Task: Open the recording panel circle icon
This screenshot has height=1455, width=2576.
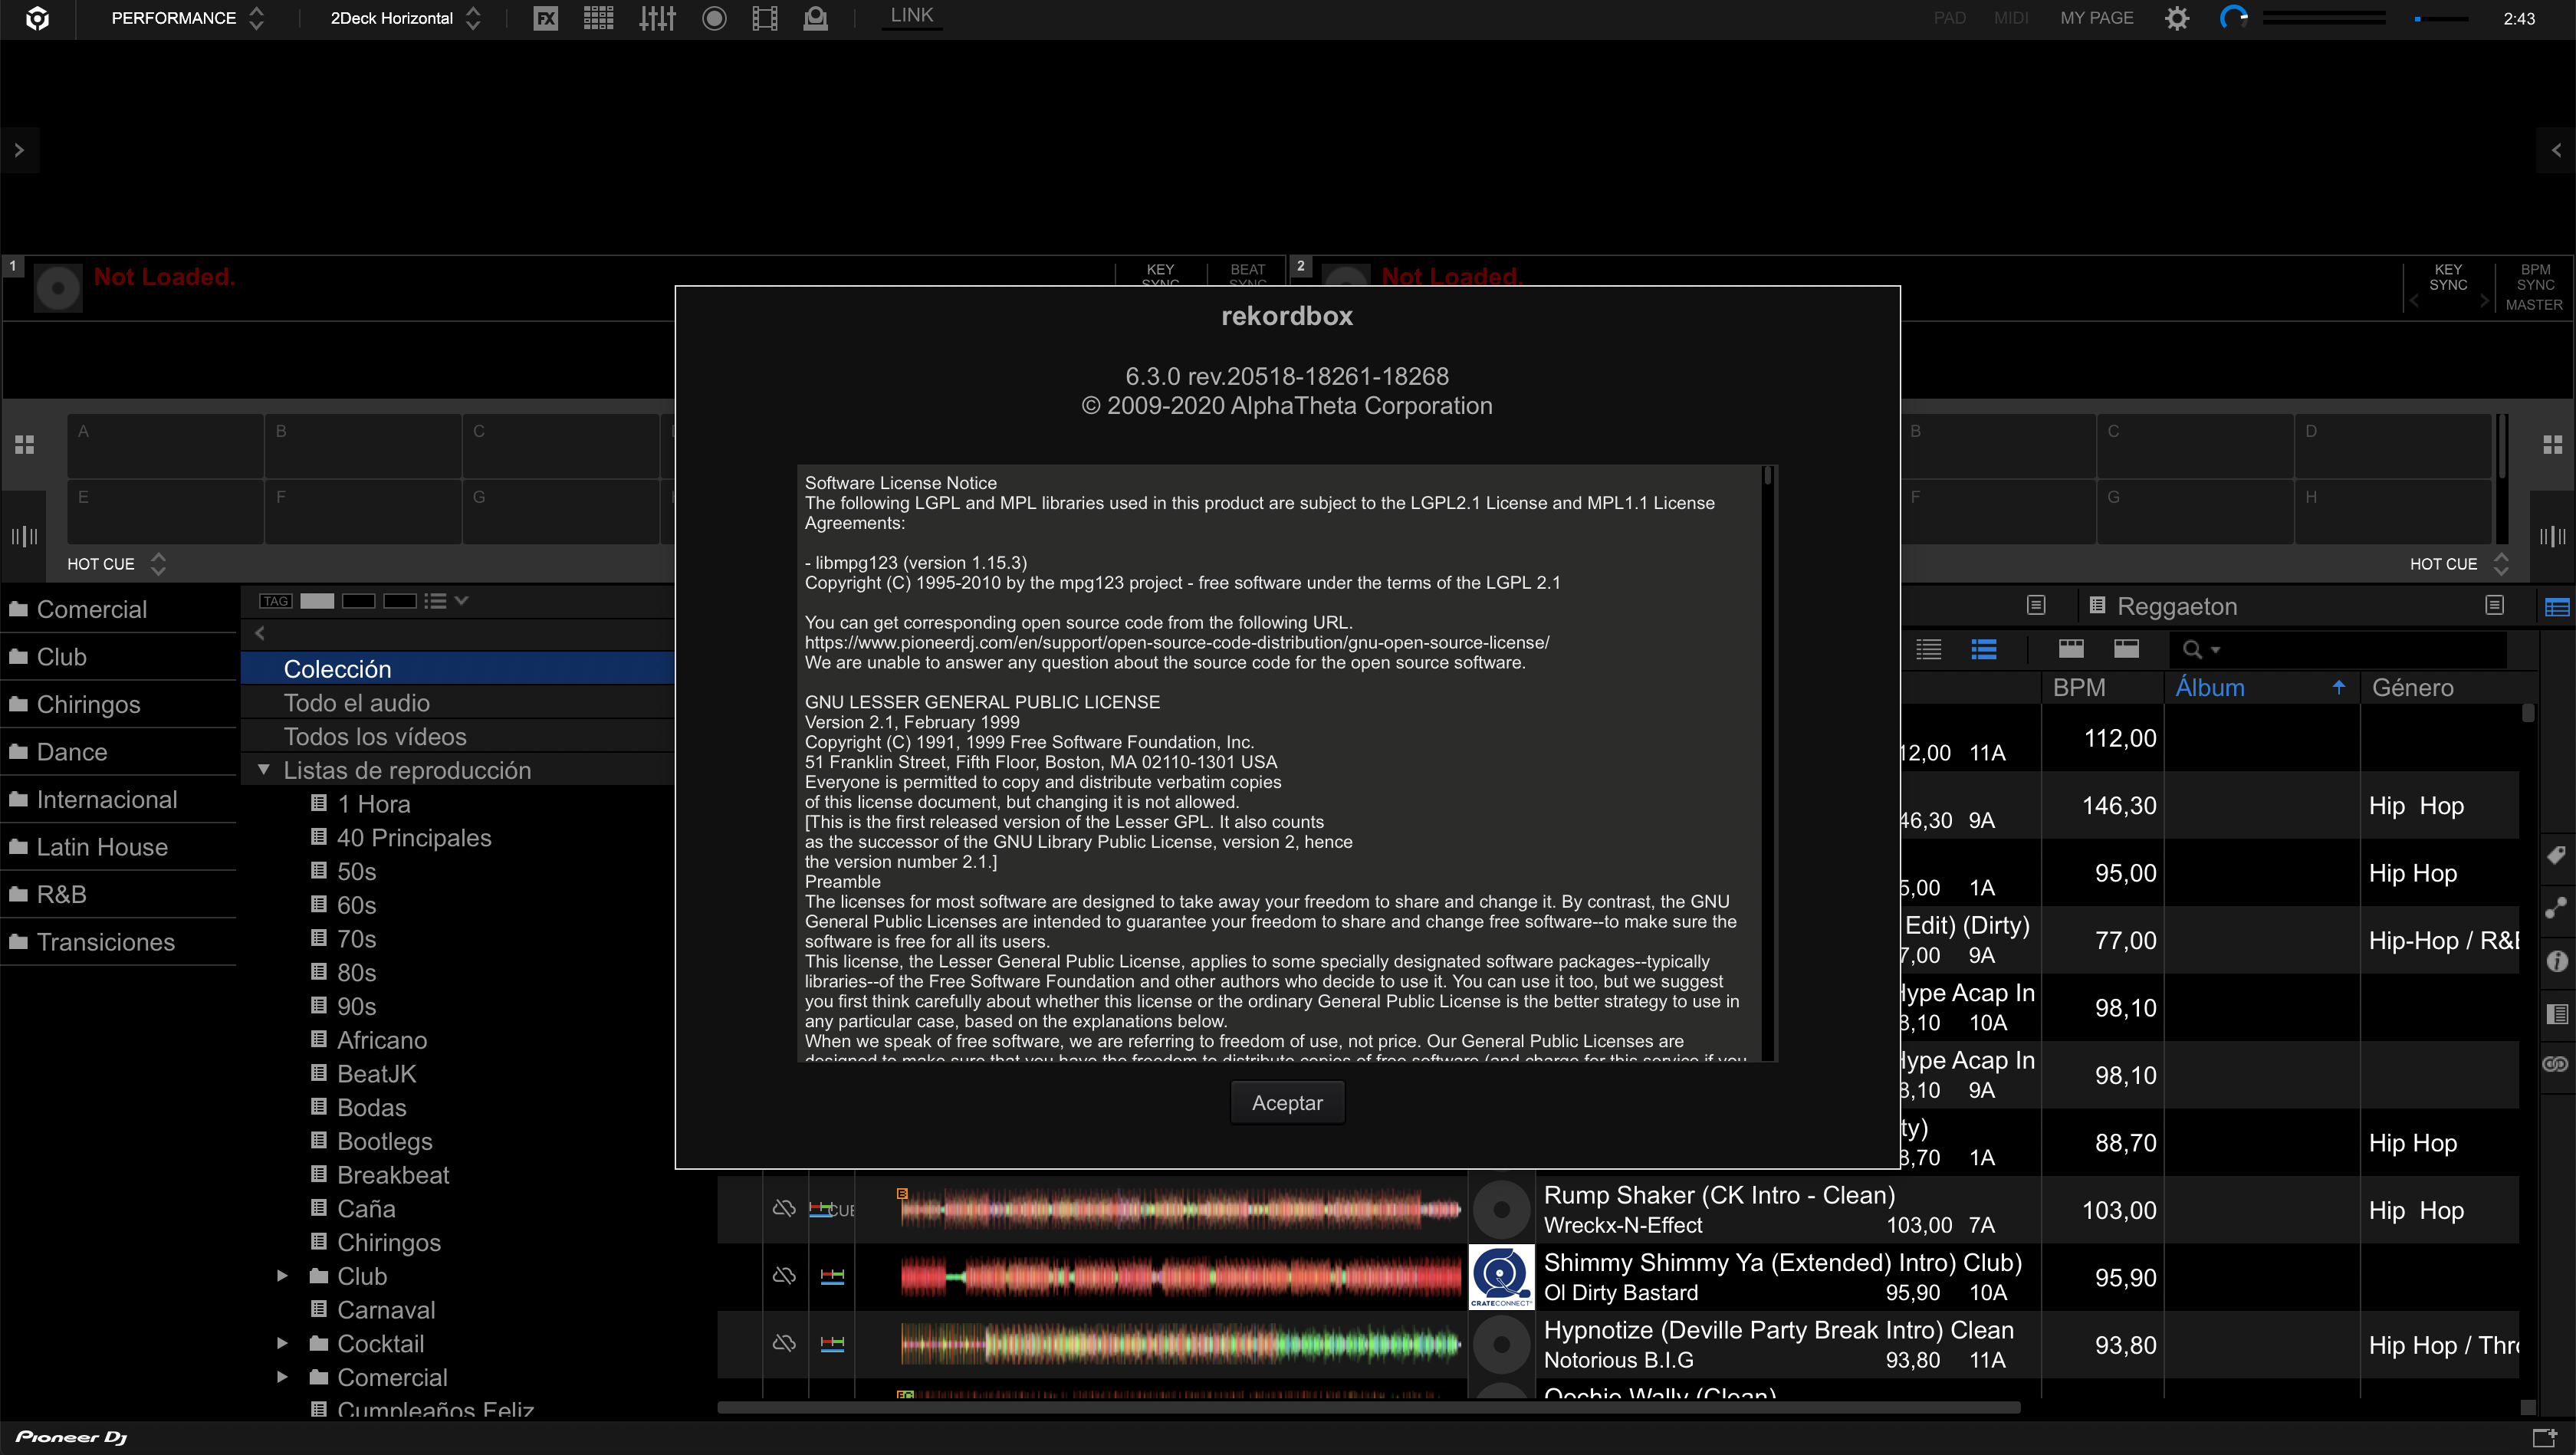Action: 713,18
